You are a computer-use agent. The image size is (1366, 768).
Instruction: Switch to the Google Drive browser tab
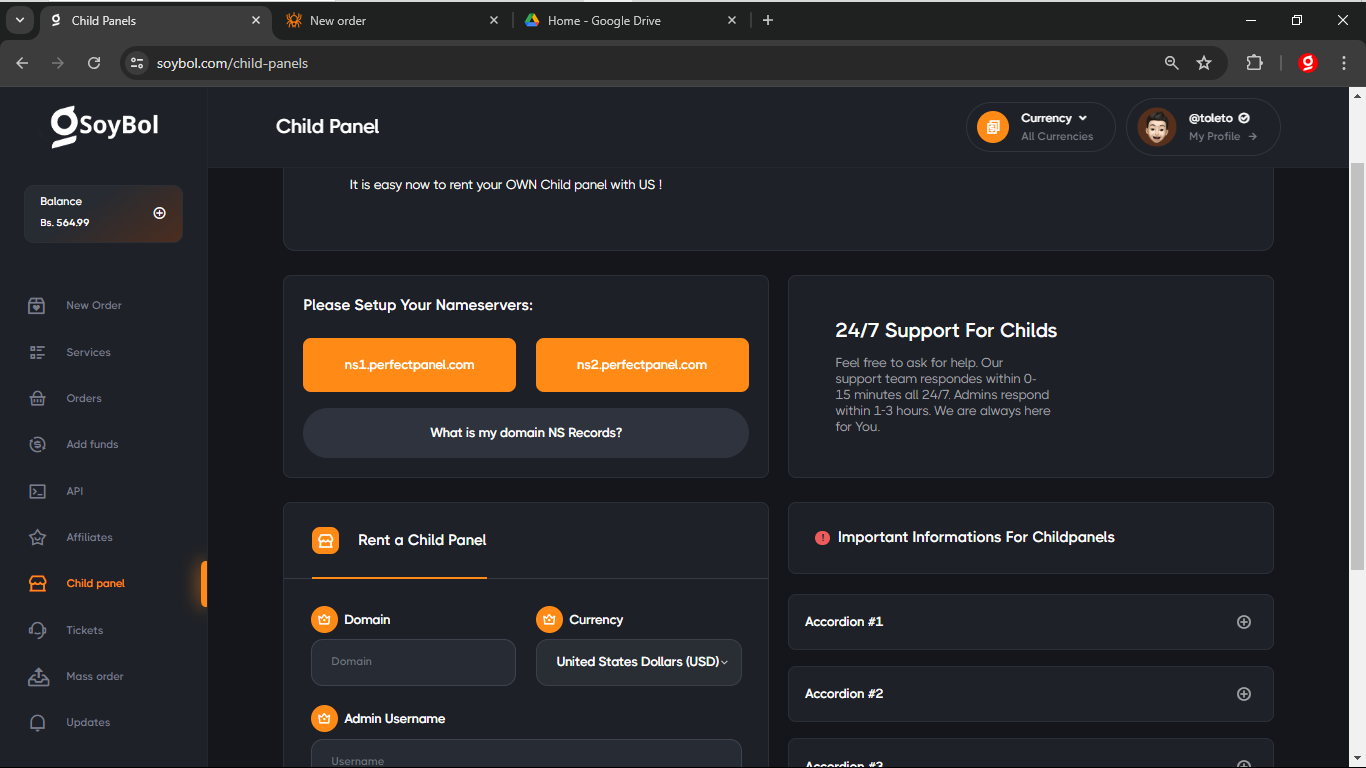(x=630, y=20)
